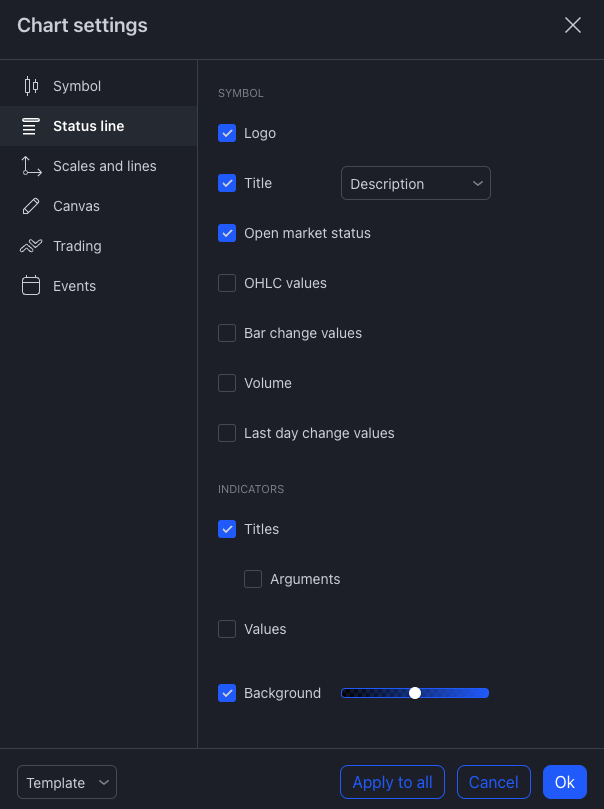Image resolution: width=604 pixels, height=809 pixels.
Task: Click the Status line icon in sidebar
Action: [31, 126]
